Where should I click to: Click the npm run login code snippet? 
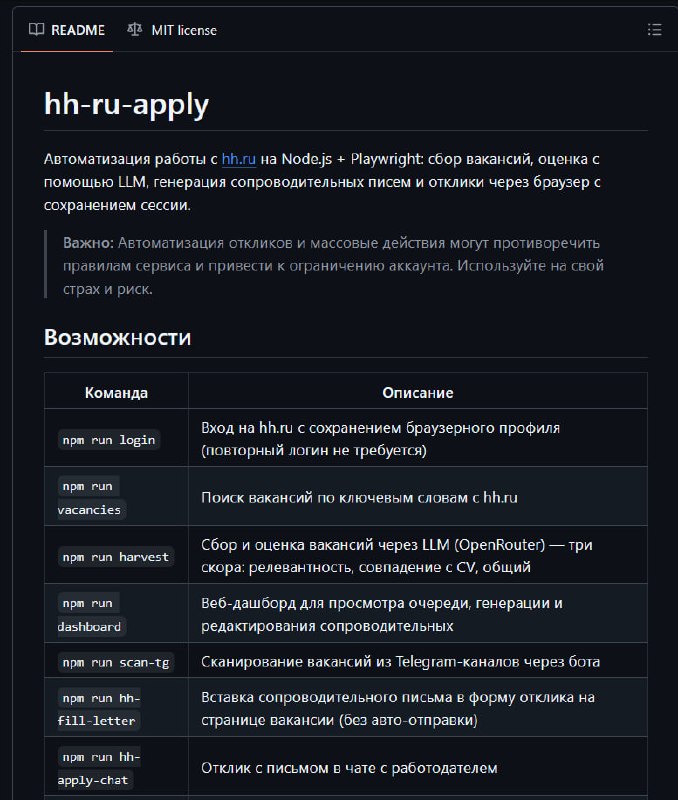pos(109,440)
